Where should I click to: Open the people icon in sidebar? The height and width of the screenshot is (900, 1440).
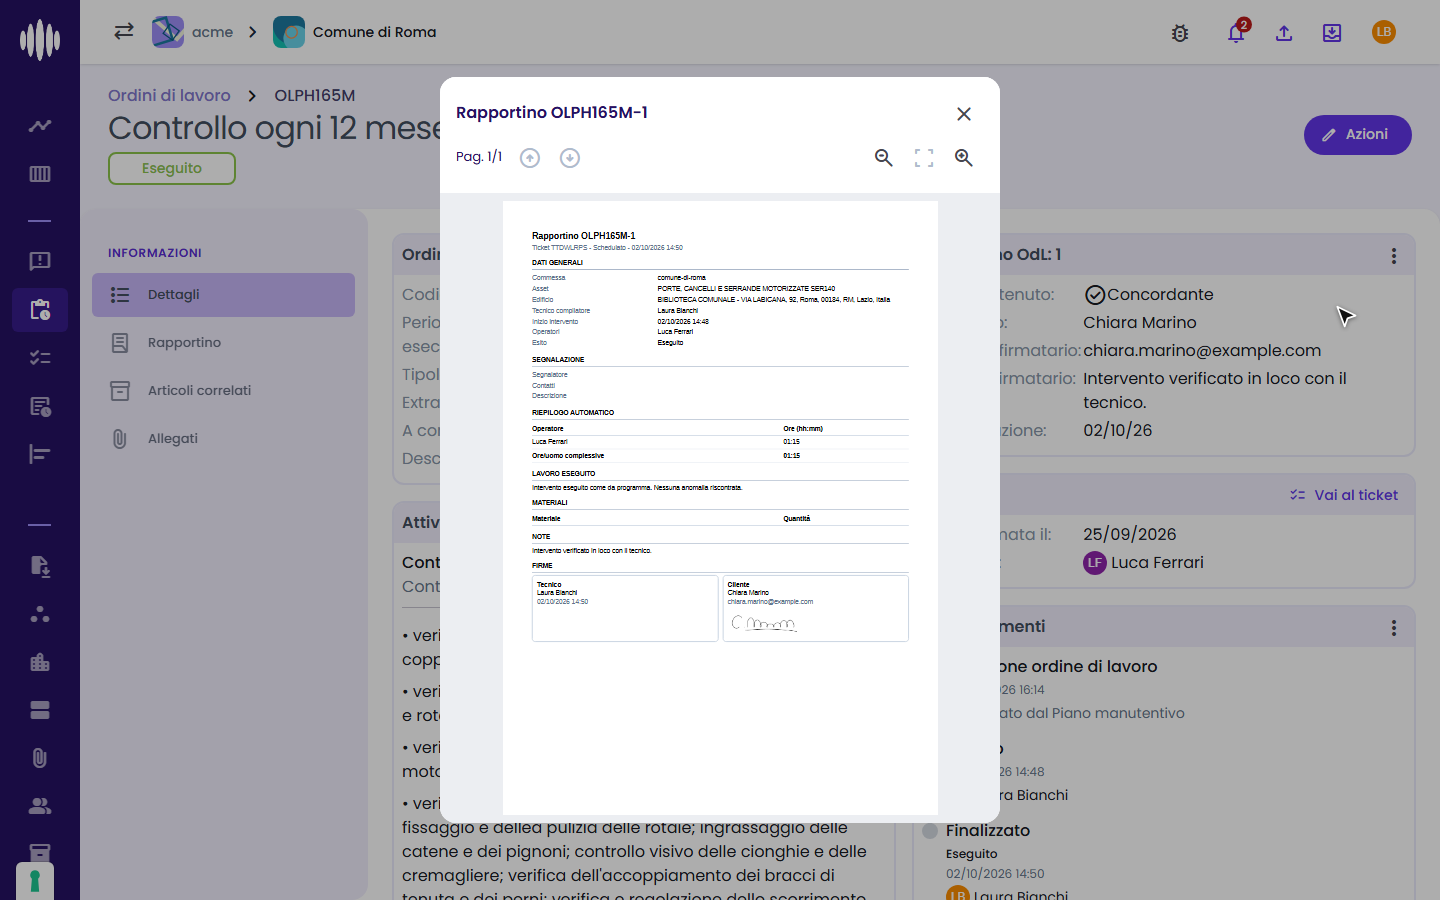point(40,806)
